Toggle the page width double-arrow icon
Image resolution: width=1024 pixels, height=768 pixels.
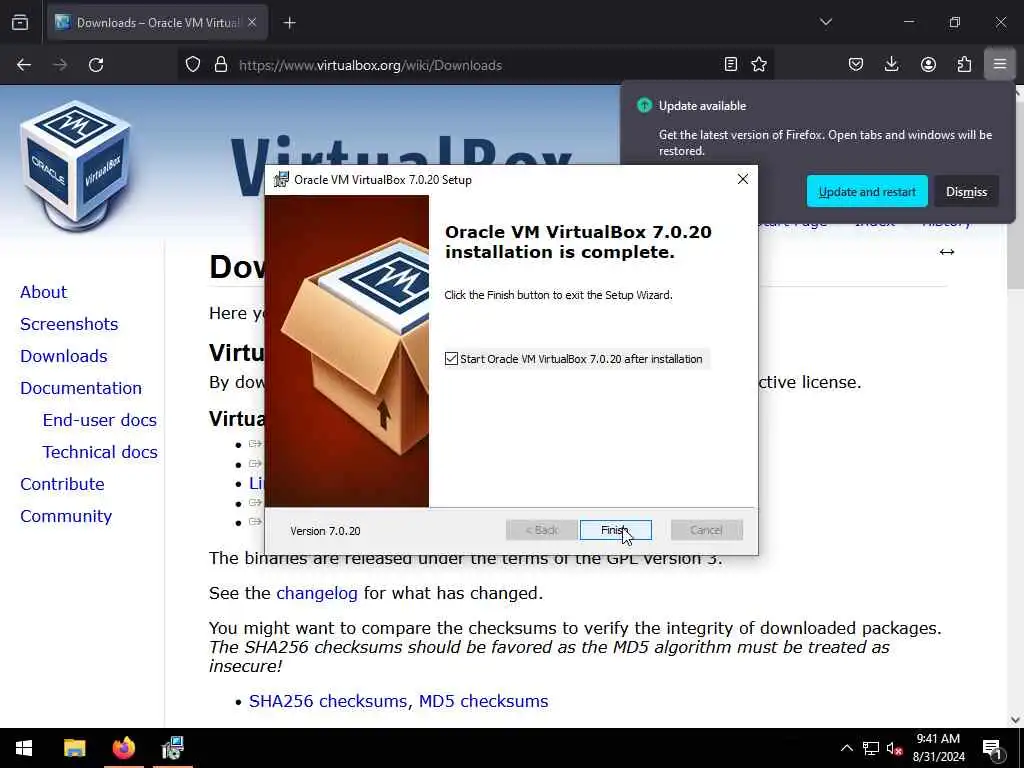(946, 252)
